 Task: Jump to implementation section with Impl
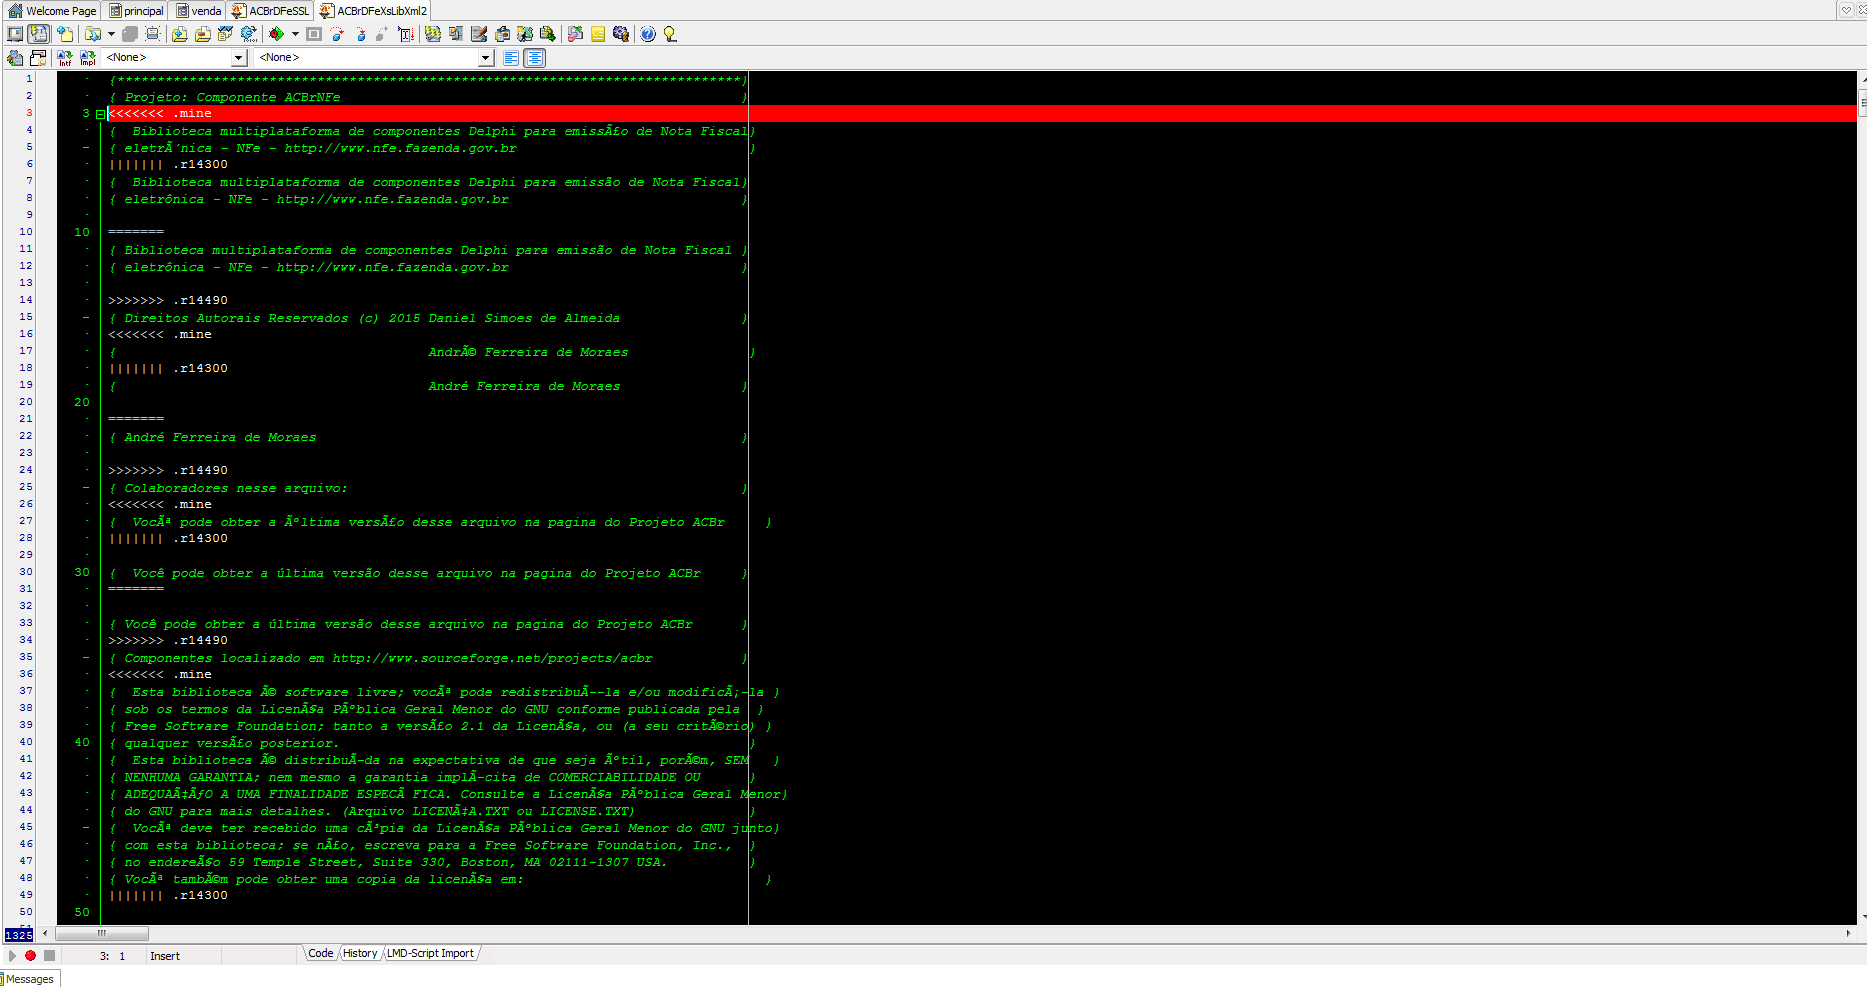(88, 58)
